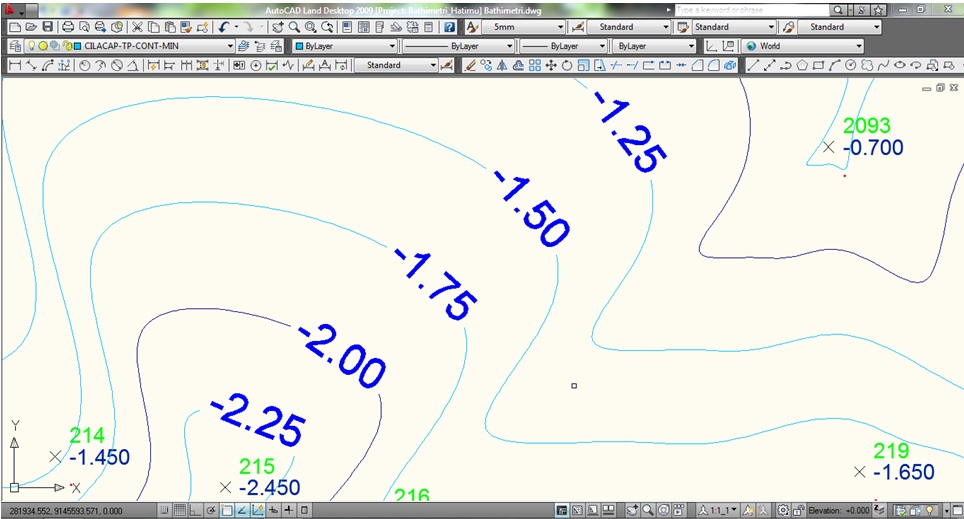This screenshot has height=519, width=964.
Task: Open the dimension style Standard dropdown in top row
Action: 627,27
